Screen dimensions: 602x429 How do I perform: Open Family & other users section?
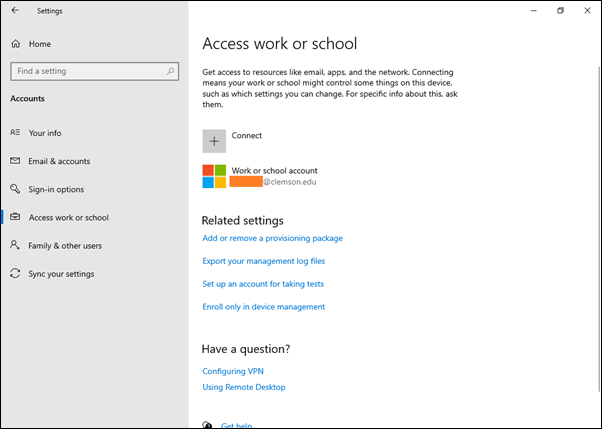pos(65,245)
